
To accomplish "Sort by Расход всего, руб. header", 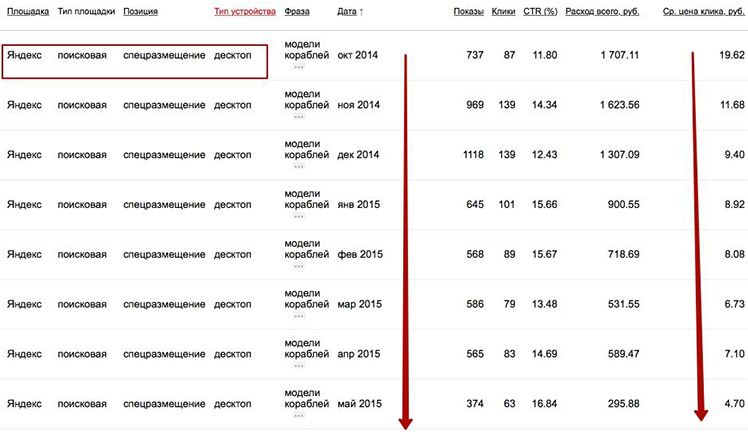I will click(602, 11).
